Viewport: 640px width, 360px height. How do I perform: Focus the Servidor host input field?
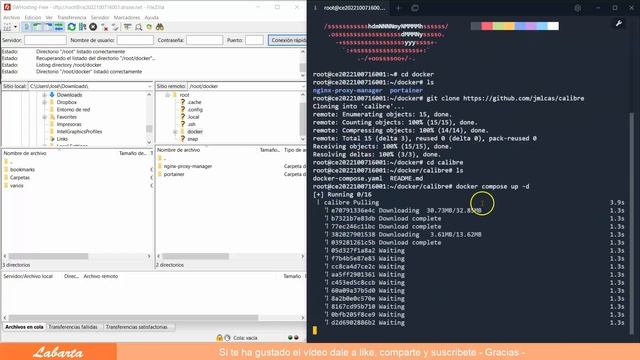tap(45, 40)
